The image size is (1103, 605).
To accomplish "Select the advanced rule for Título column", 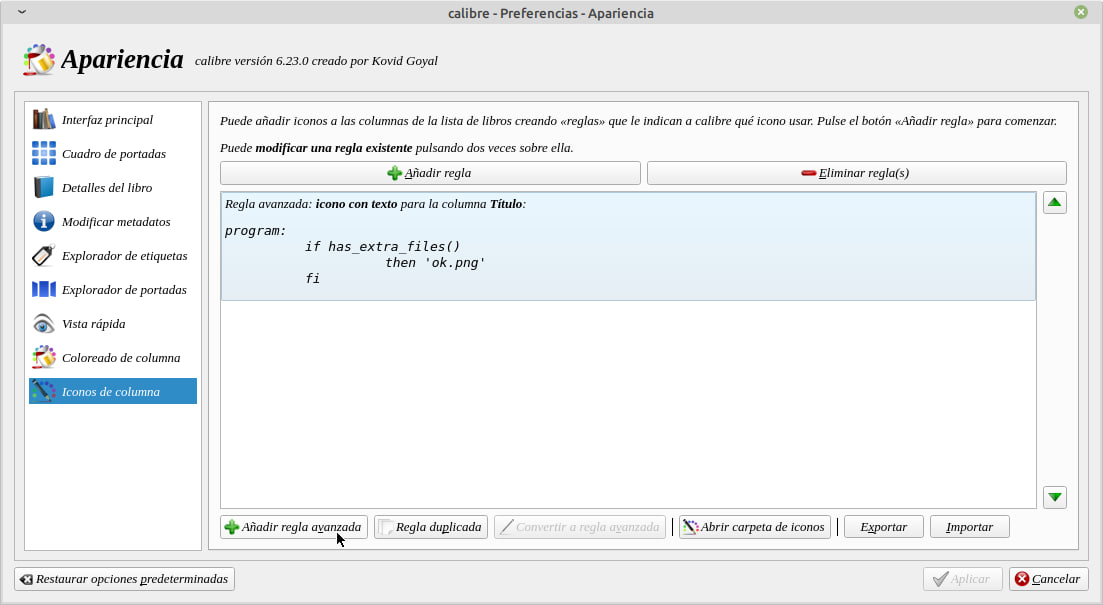I will tap(628, 246).
